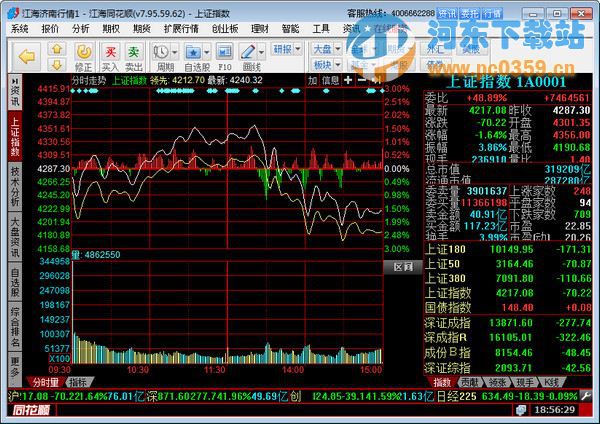Go back with the yellow left arrow

27,57
